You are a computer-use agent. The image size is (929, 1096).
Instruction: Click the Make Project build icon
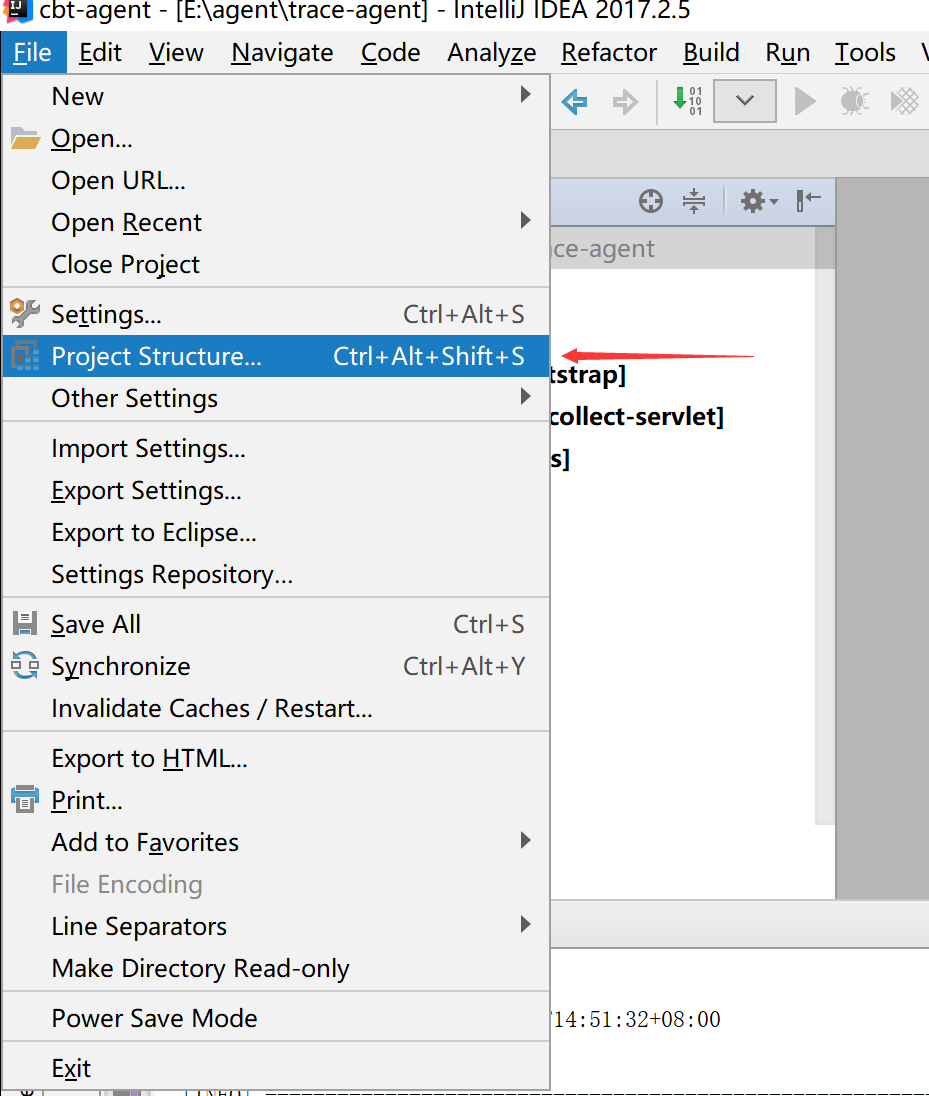point(686,101)
